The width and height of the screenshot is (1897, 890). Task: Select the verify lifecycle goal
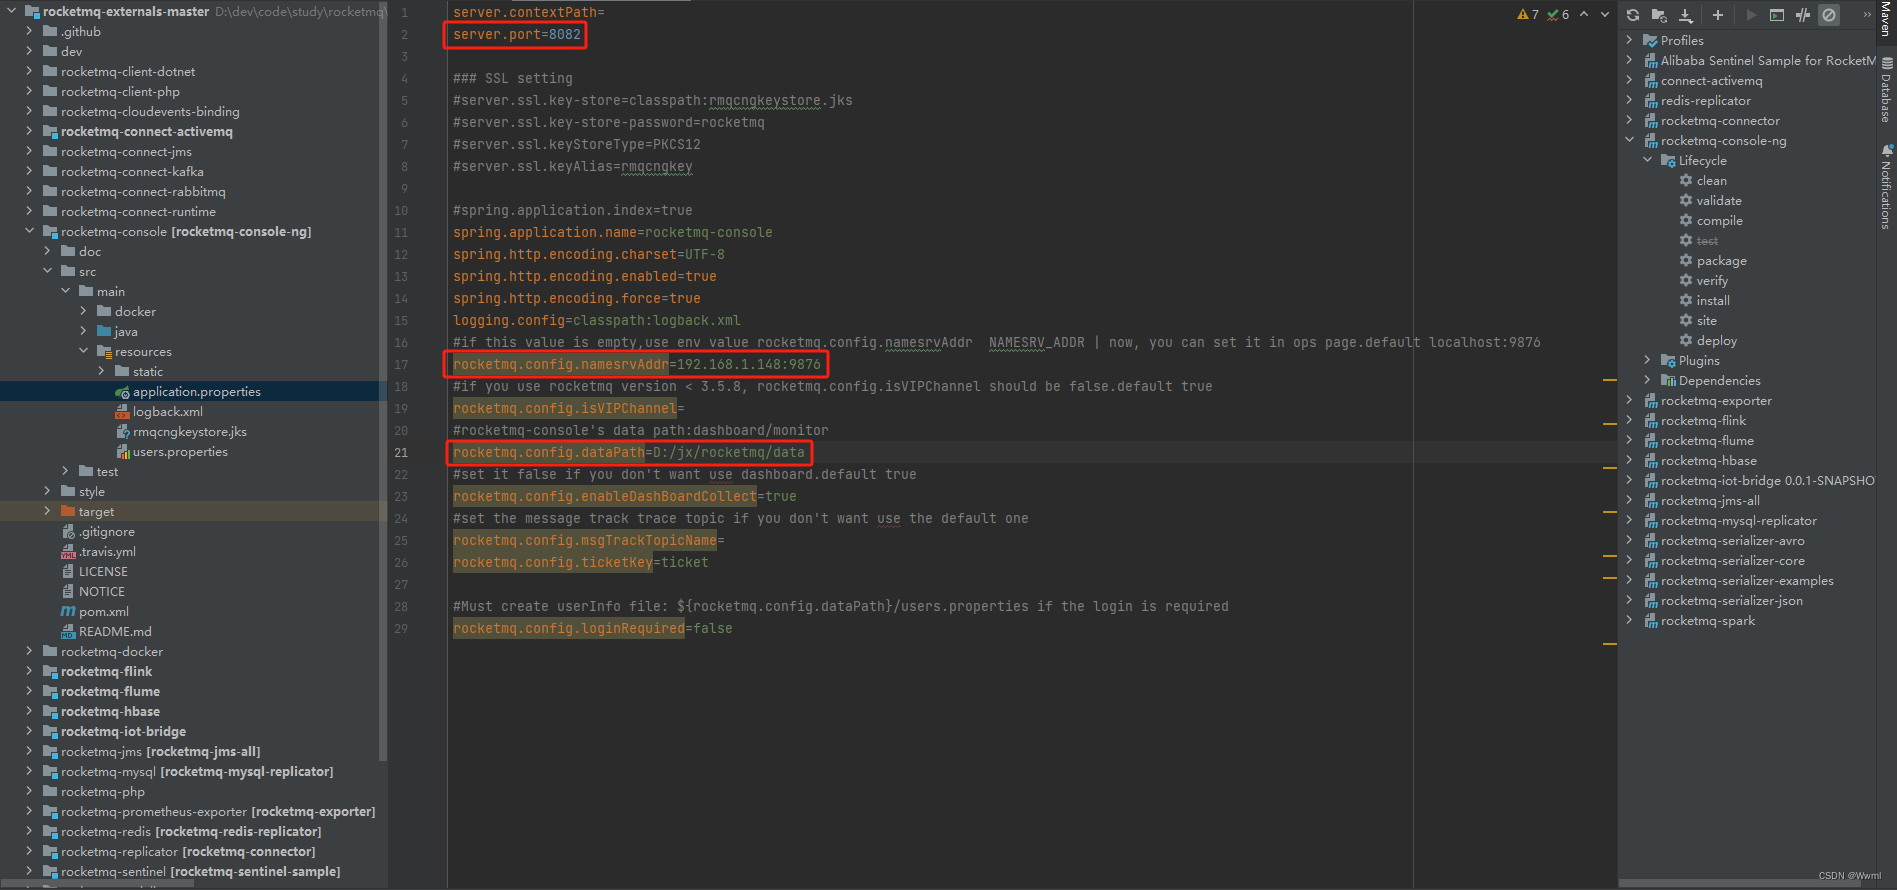pyautogui.click(x=1712, y=281)
